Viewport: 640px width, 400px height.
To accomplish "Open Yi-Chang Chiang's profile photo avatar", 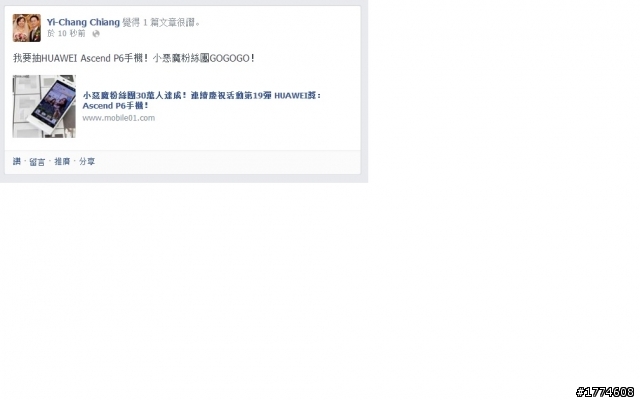I will coord(27,28).
